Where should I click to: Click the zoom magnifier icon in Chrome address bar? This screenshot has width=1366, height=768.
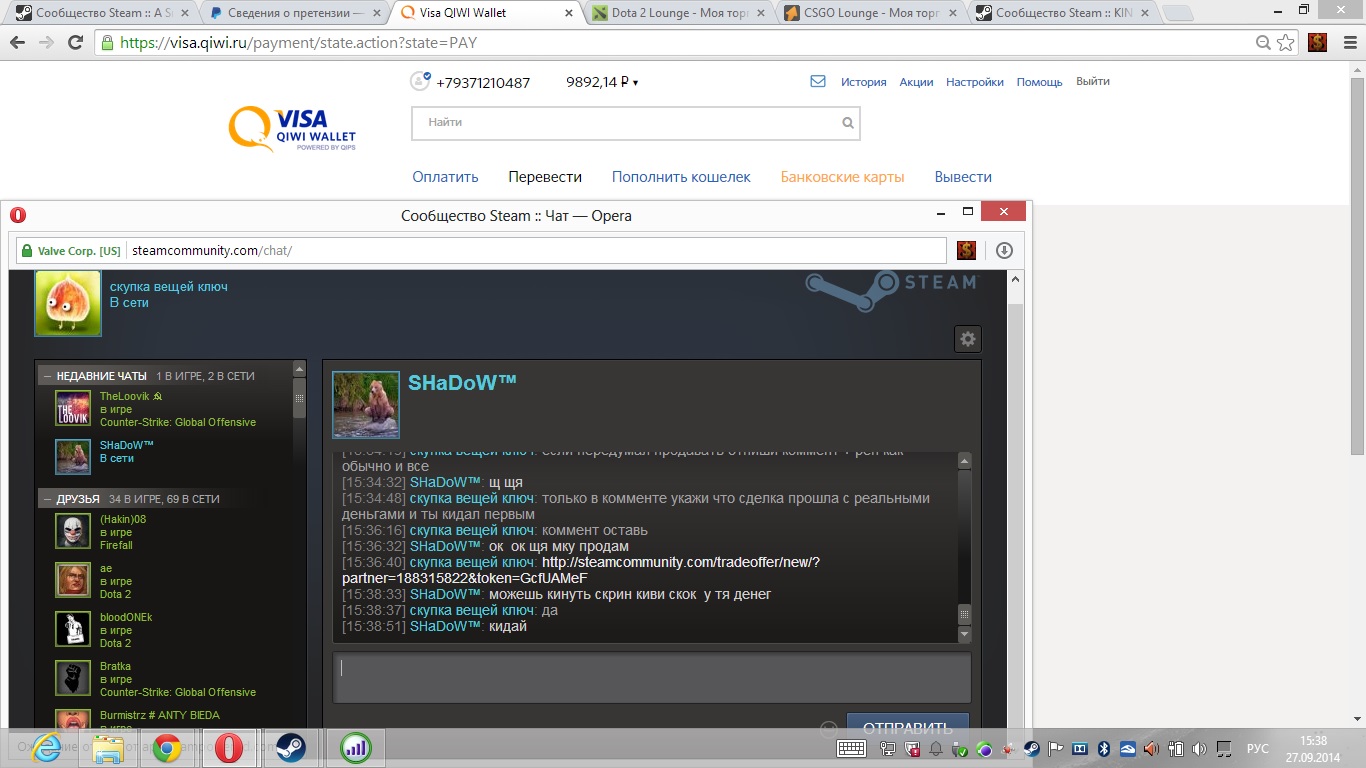click(x=1264, y=43)
